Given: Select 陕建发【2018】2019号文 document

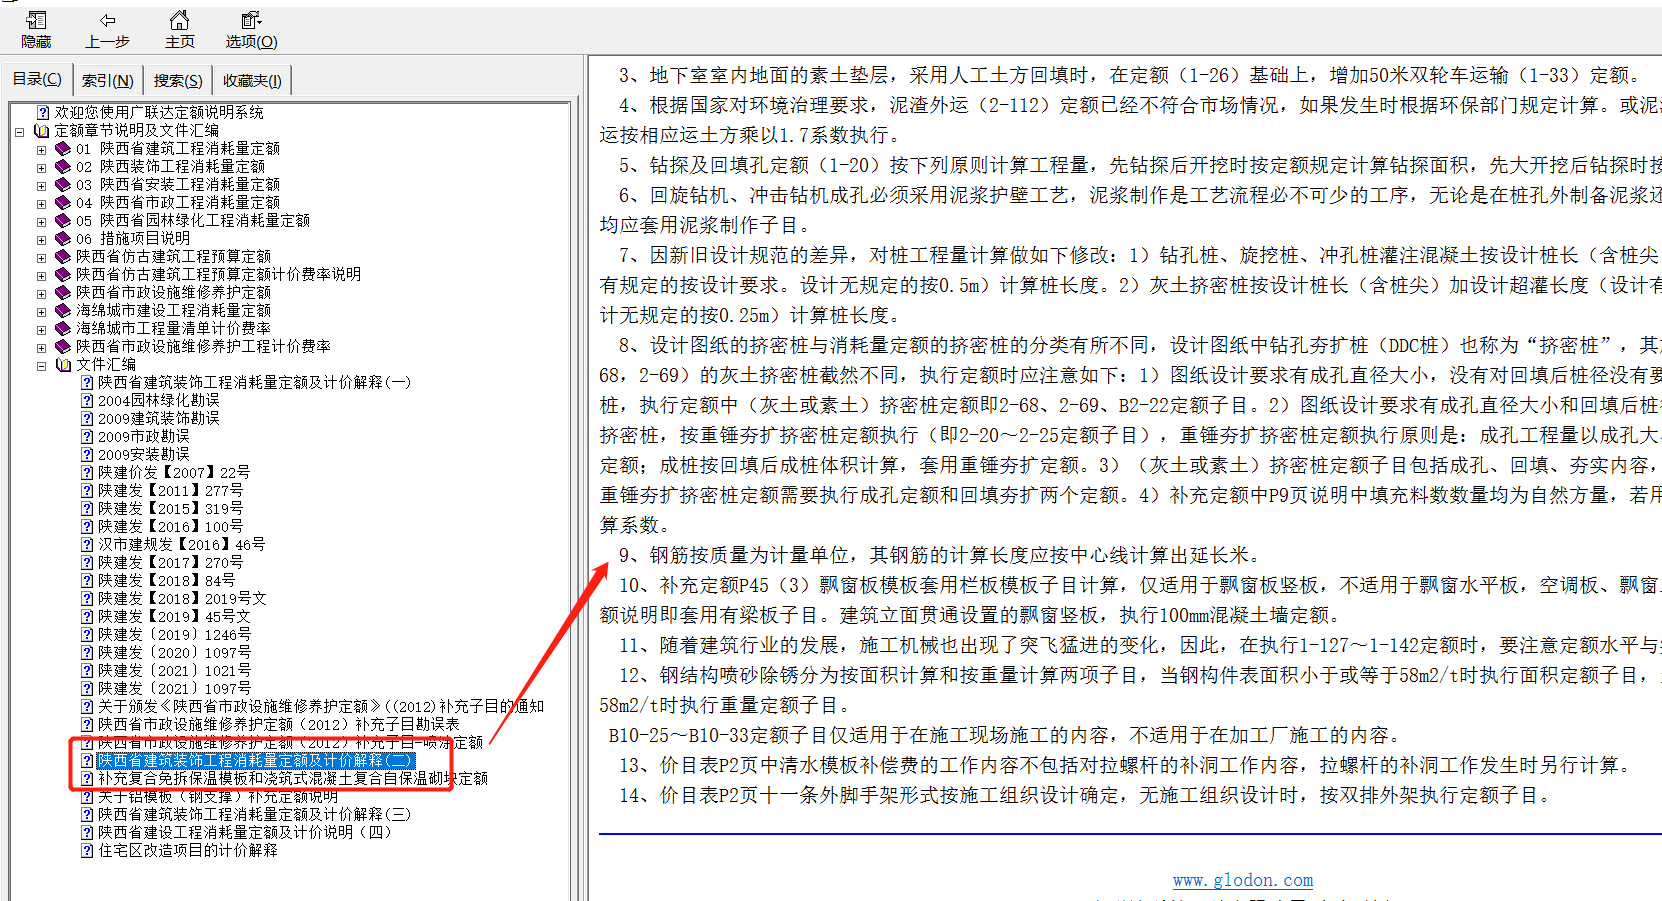Looking at the screenshot, I should coord(182,598).
